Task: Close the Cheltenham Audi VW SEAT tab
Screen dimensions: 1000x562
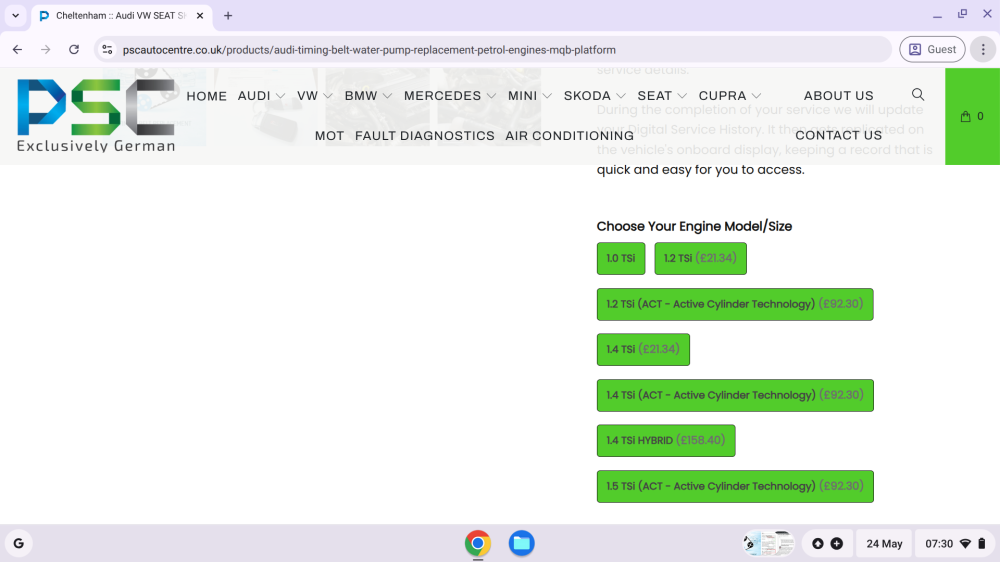Action: [x=200, y=15]
